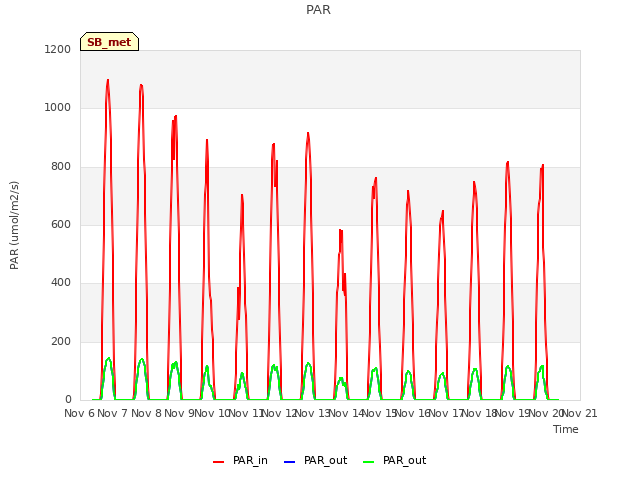Screen dimensions: 640x480
Task: Click the green PAR_out legend swatch
Action: tap(368, 461)
